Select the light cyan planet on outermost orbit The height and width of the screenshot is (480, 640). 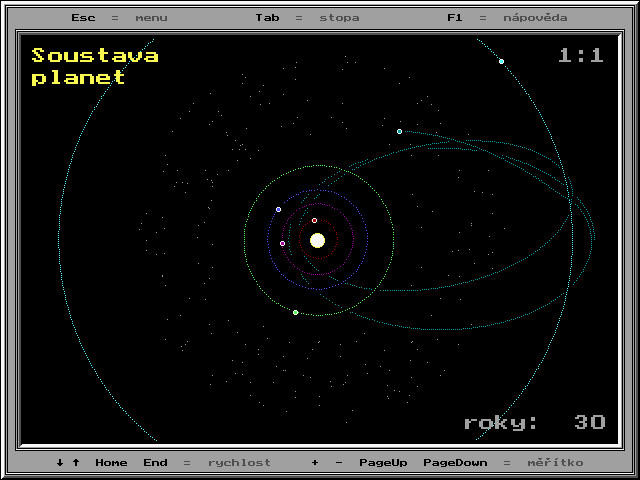501,62
